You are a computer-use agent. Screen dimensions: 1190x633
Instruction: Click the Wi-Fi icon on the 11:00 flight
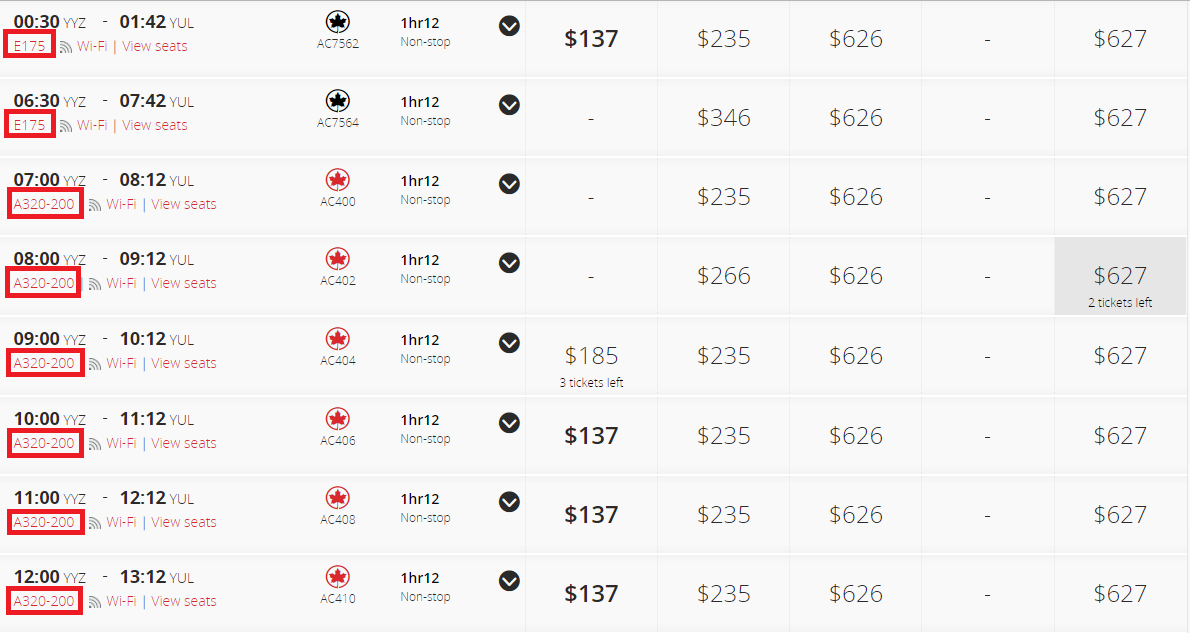[95, 523]
